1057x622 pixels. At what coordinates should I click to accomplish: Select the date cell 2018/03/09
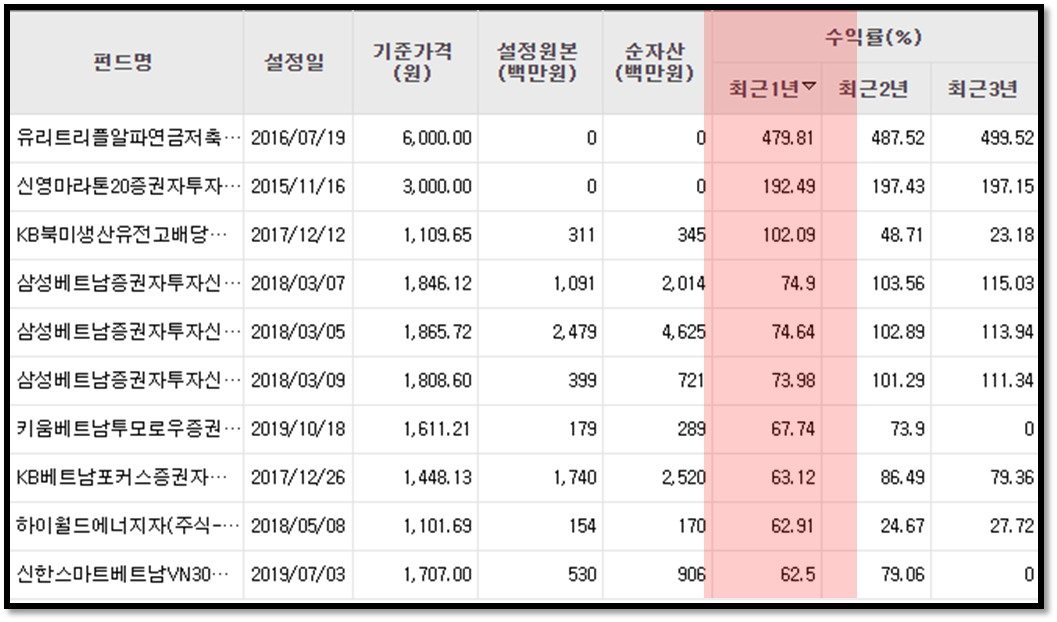click(x=298, y=381)
